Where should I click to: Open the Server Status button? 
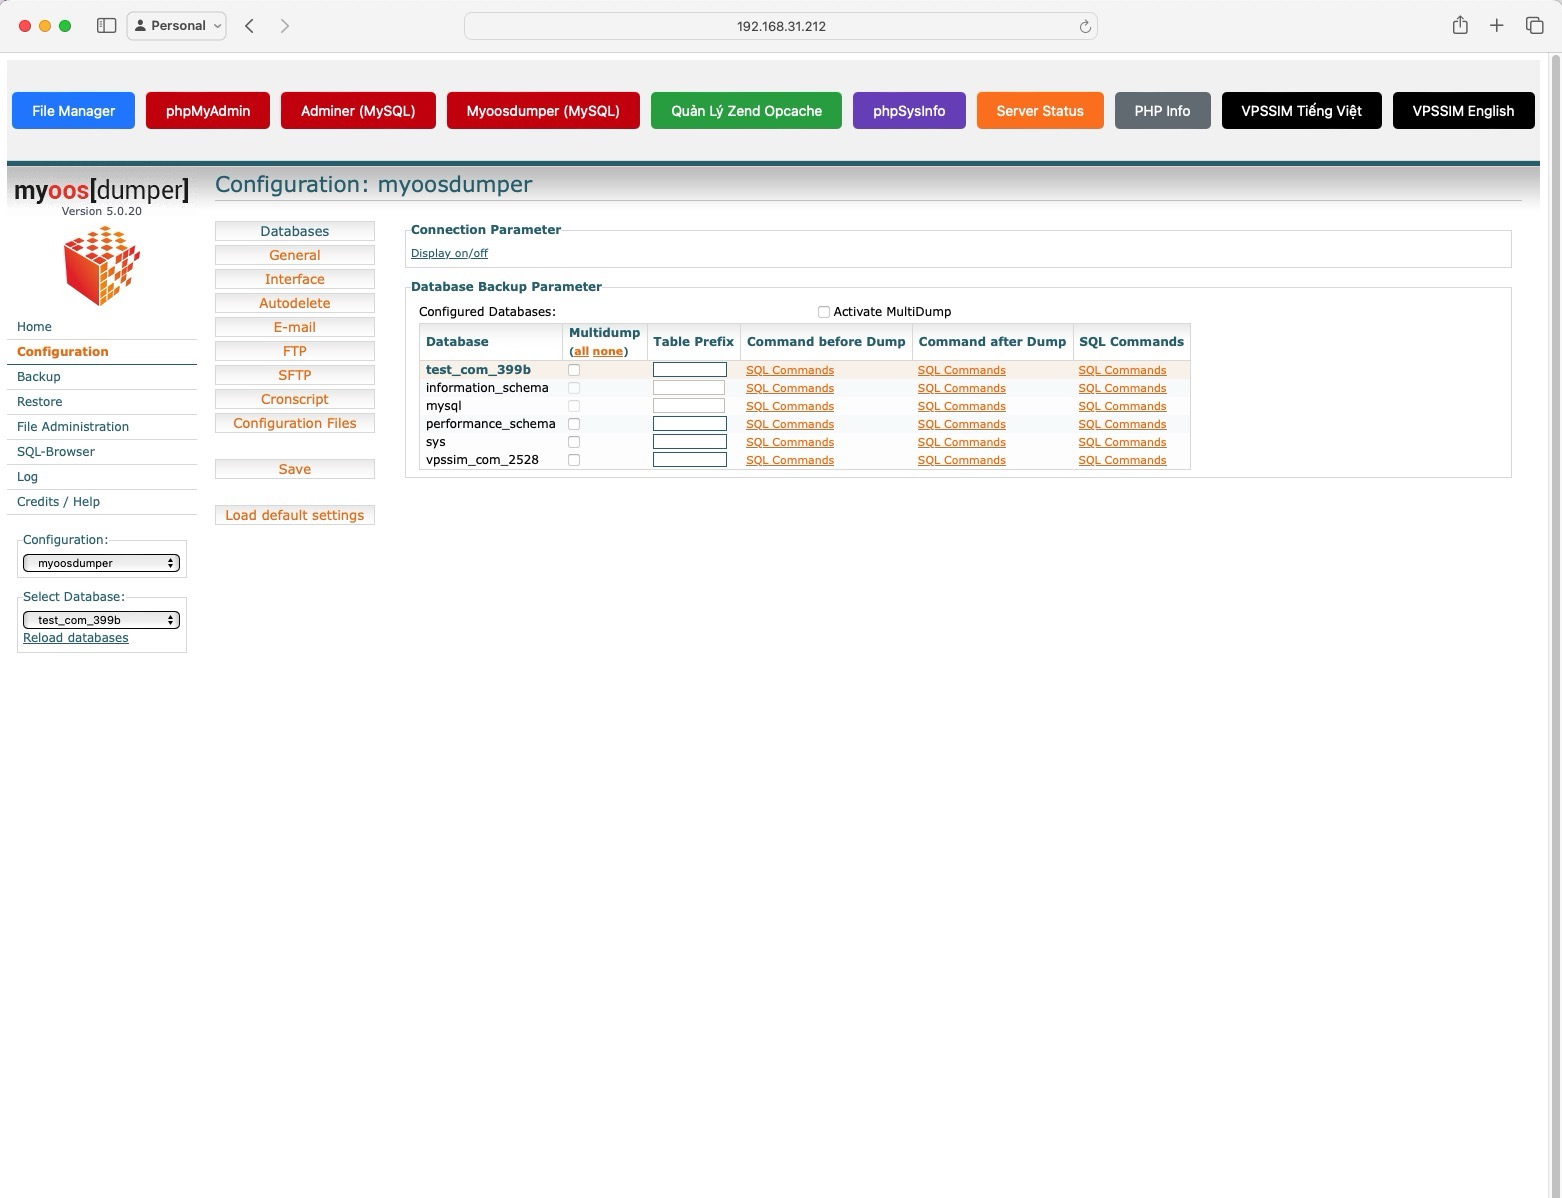tap(1040, 111)
